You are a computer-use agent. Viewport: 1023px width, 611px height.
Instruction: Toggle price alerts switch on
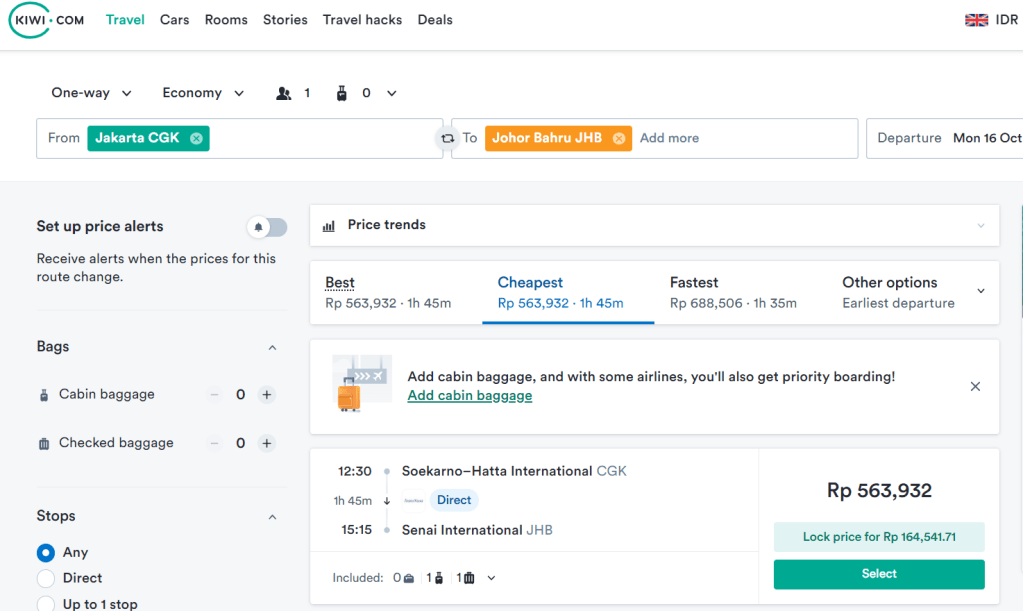point(267,227)
